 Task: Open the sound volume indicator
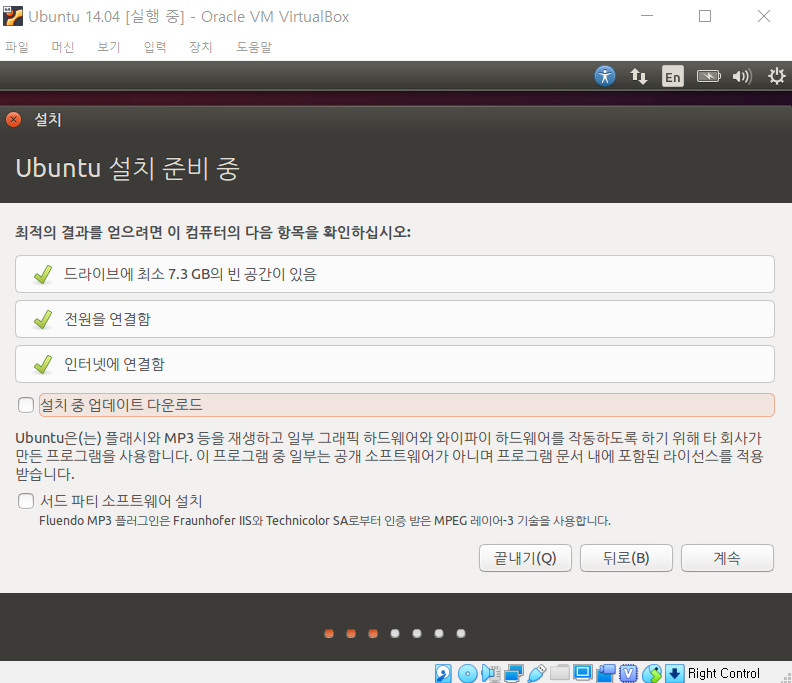click(742, 76)
